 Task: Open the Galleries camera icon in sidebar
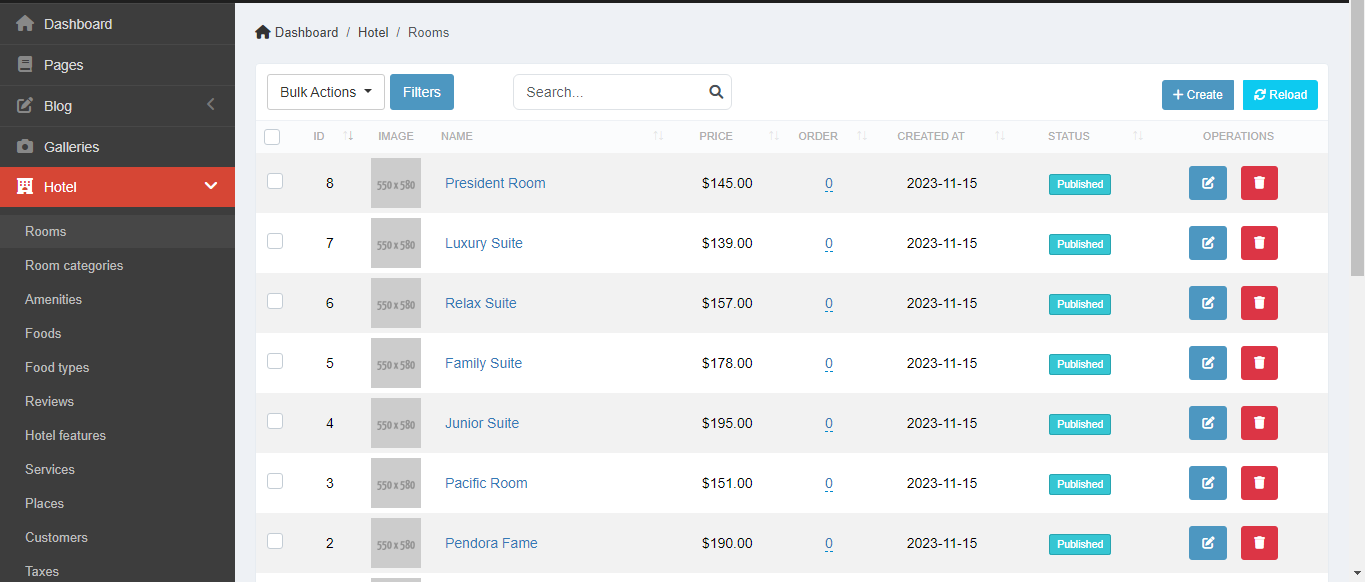tap(26, 147)
